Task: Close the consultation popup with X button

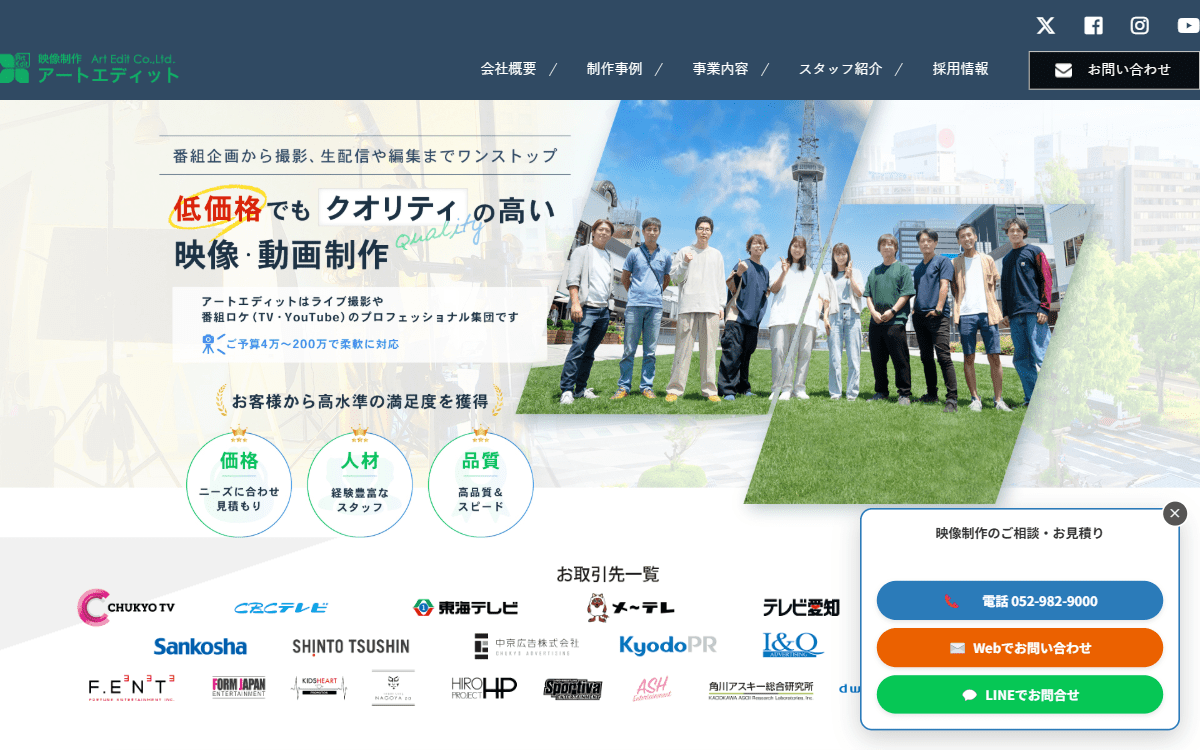Action: click(x=1175, y=513)
